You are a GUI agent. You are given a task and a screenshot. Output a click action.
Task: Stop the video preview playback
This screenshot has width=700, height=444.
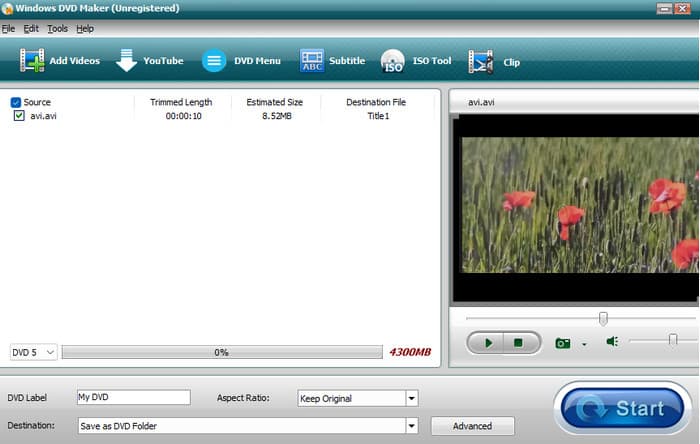[519, 343]
